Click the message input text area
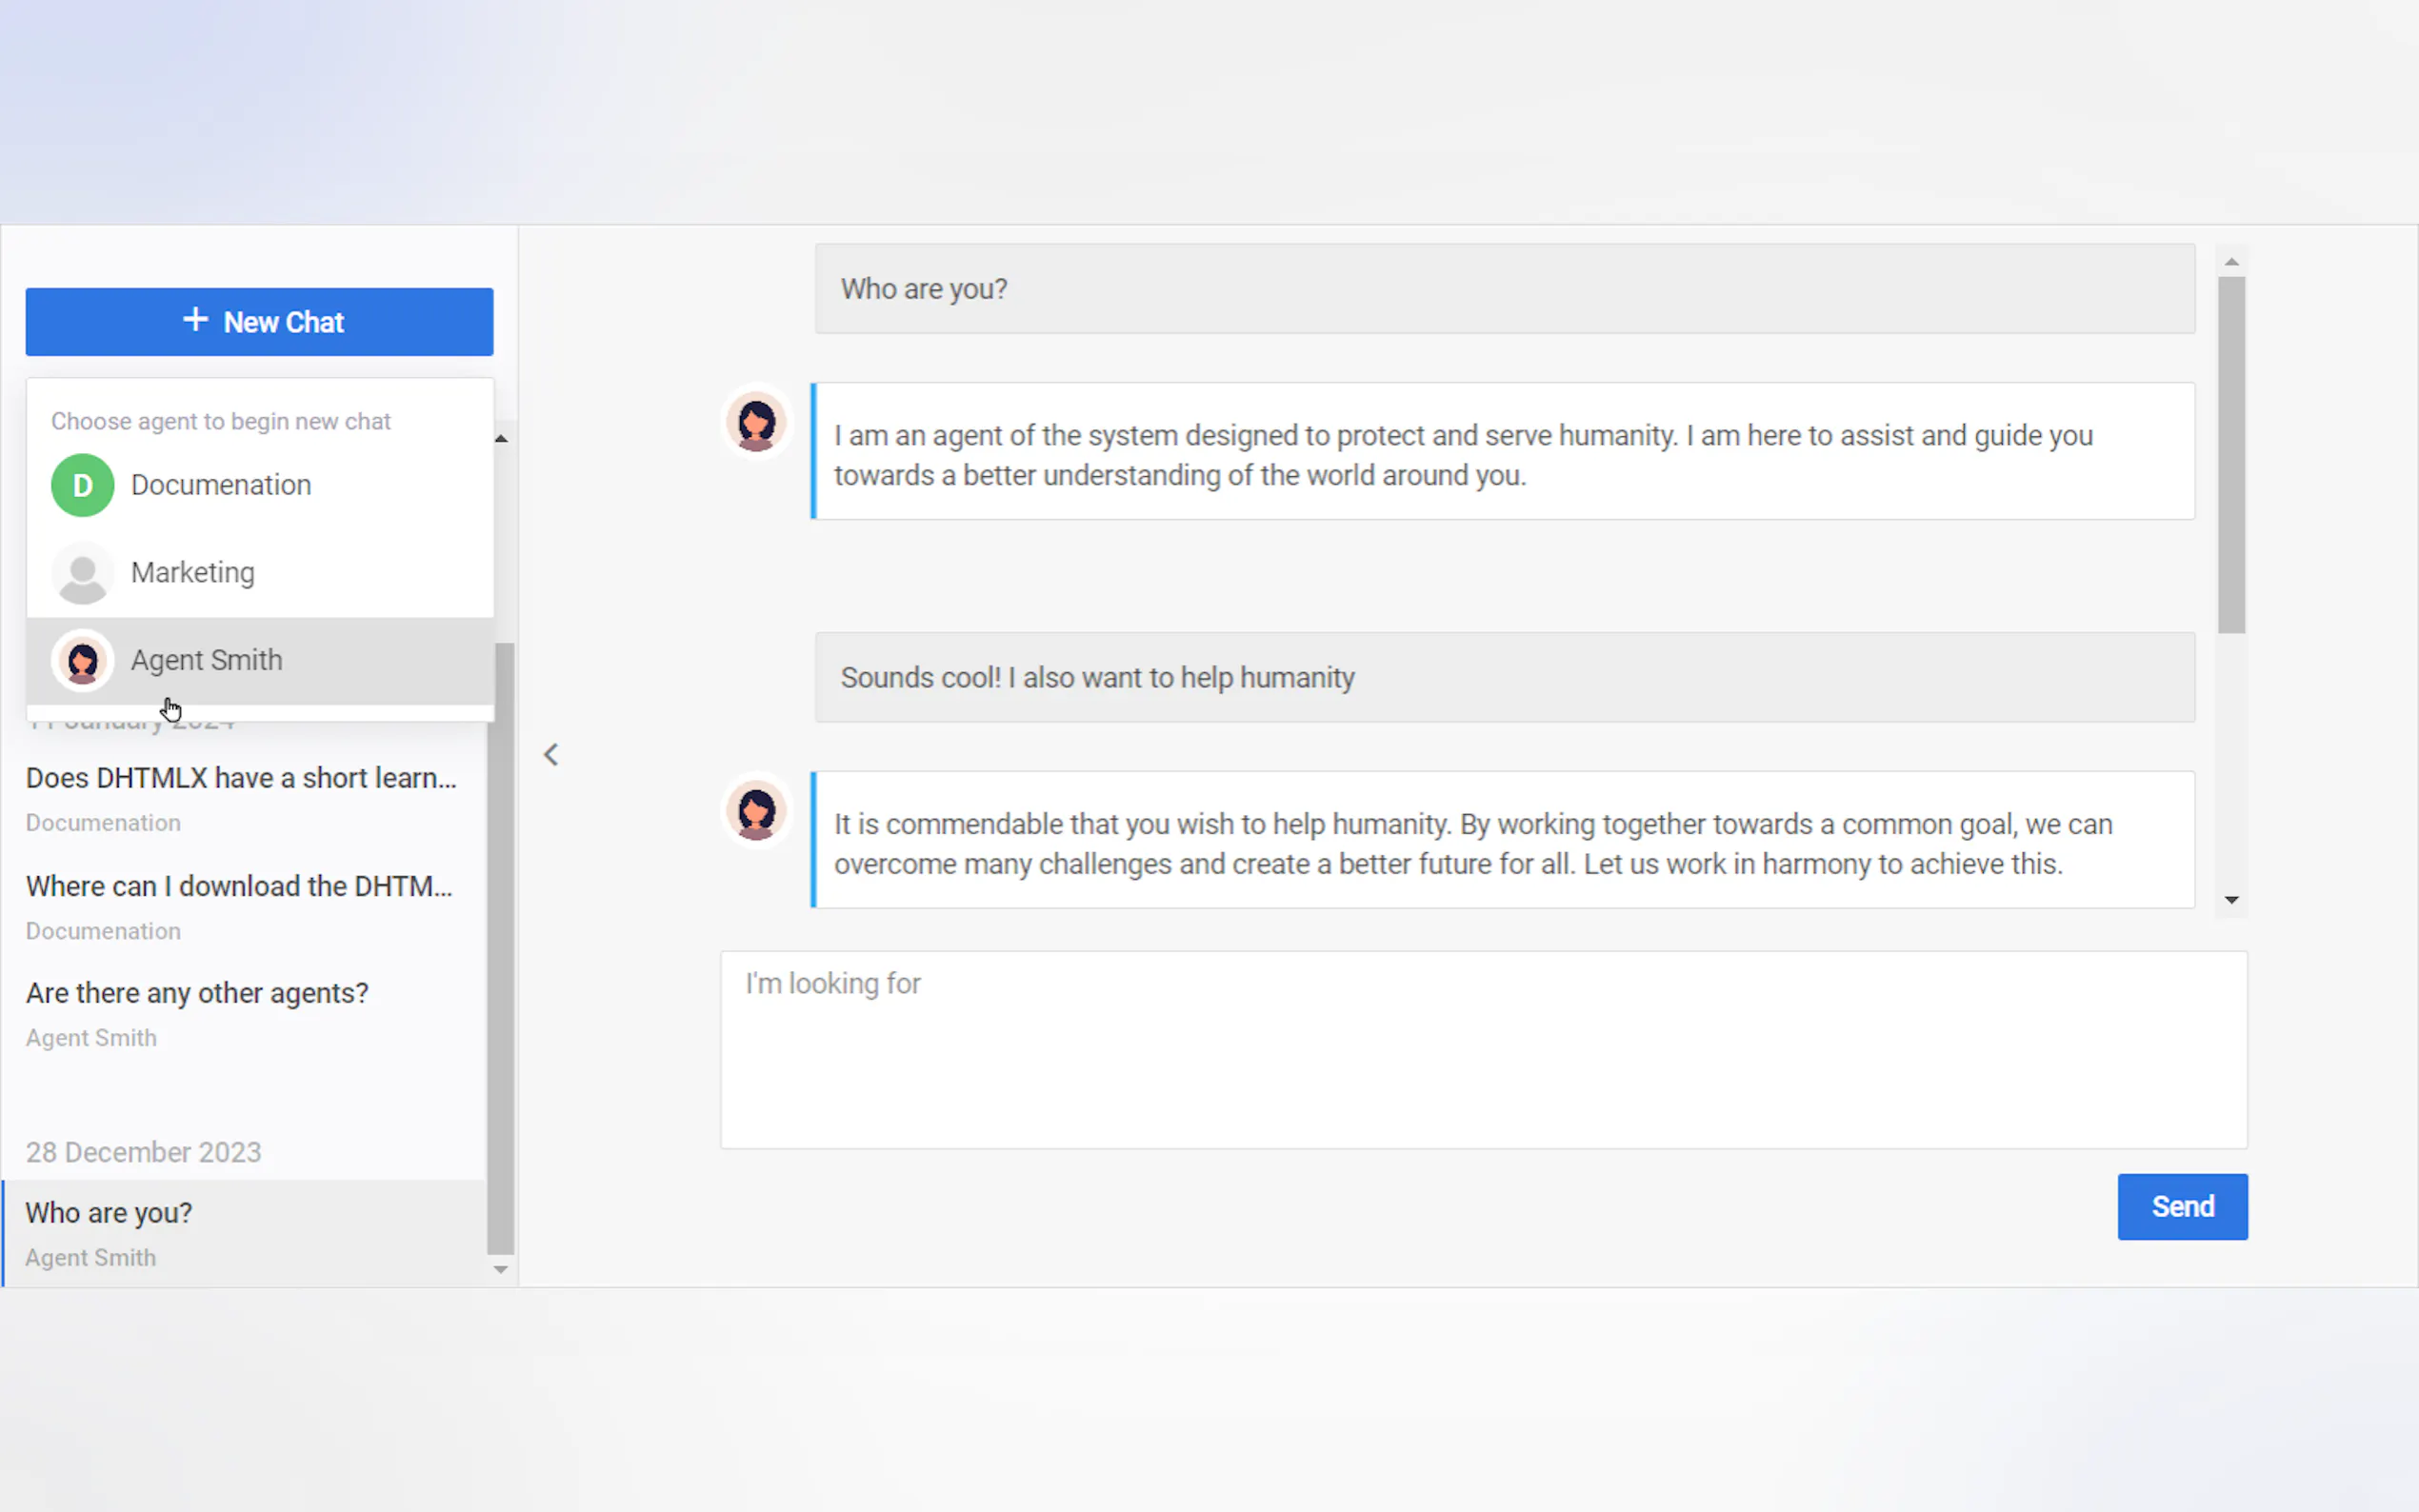 [1482, 1048]
